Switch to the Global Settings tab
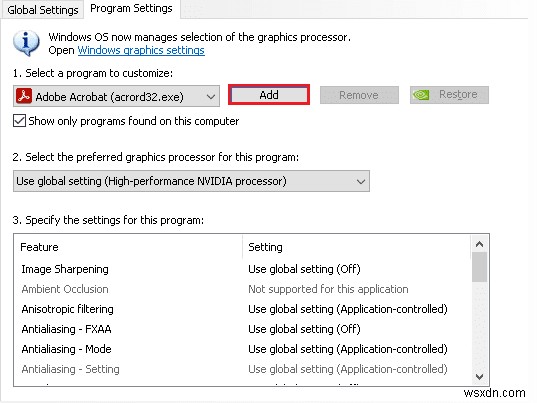The image size is (537, 403). point(43,10)
